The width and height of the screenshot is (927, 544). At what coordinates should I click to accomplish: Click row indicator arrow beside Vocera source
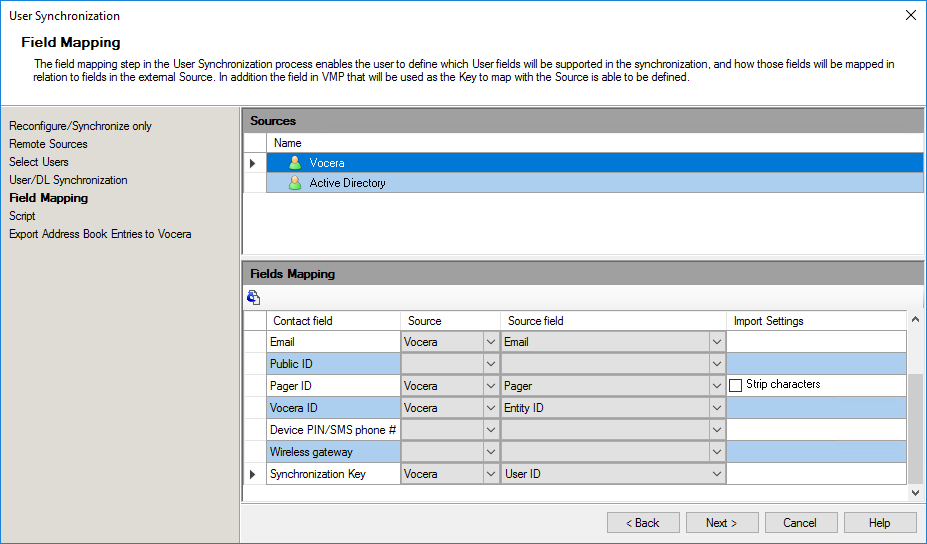[x=253, y=163]
